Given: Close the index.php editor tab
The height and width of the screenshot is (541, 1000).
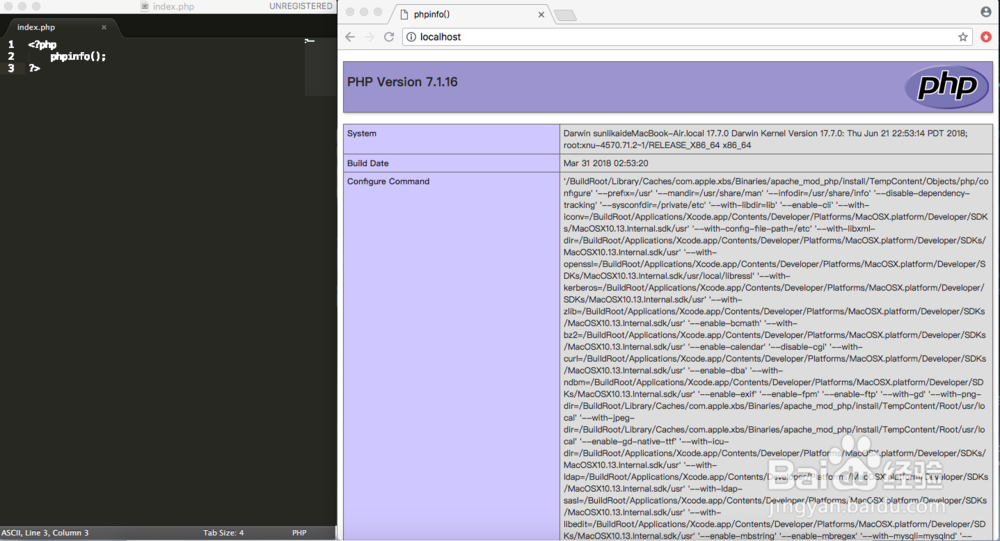Looking at the screenshot, I should [104, 27].
